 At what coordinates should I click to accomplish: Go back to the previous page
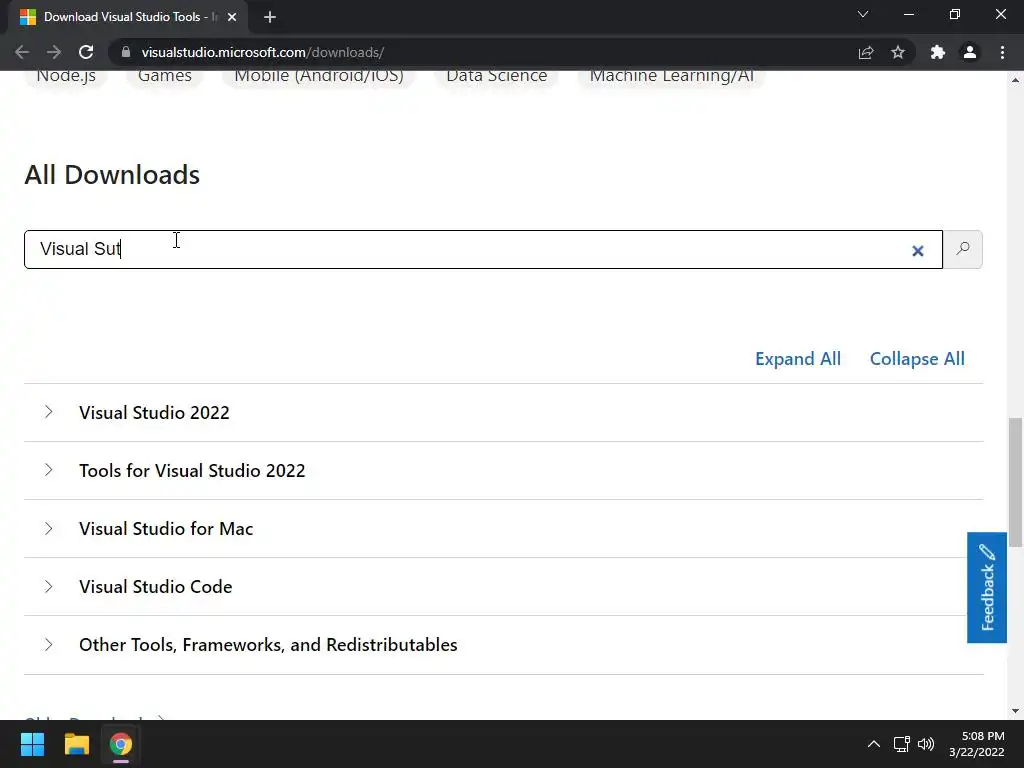22,52
